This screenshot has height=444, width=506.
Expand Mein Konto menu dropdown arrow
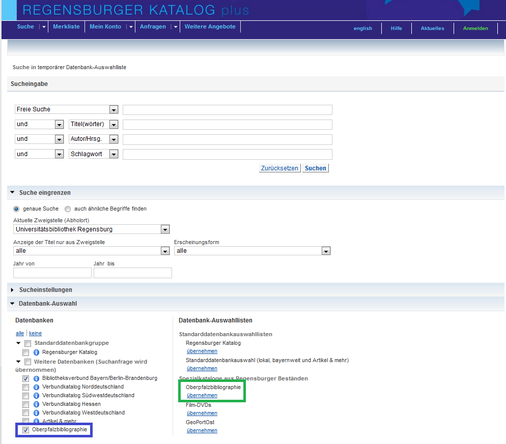point(131,27)
